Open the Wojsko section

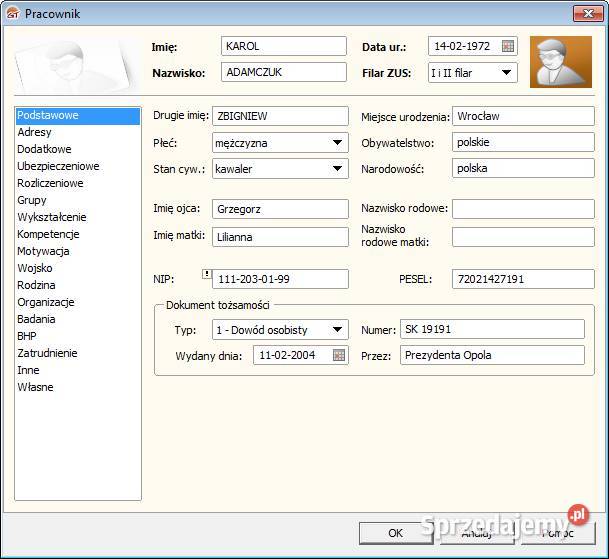coord(78,268)
